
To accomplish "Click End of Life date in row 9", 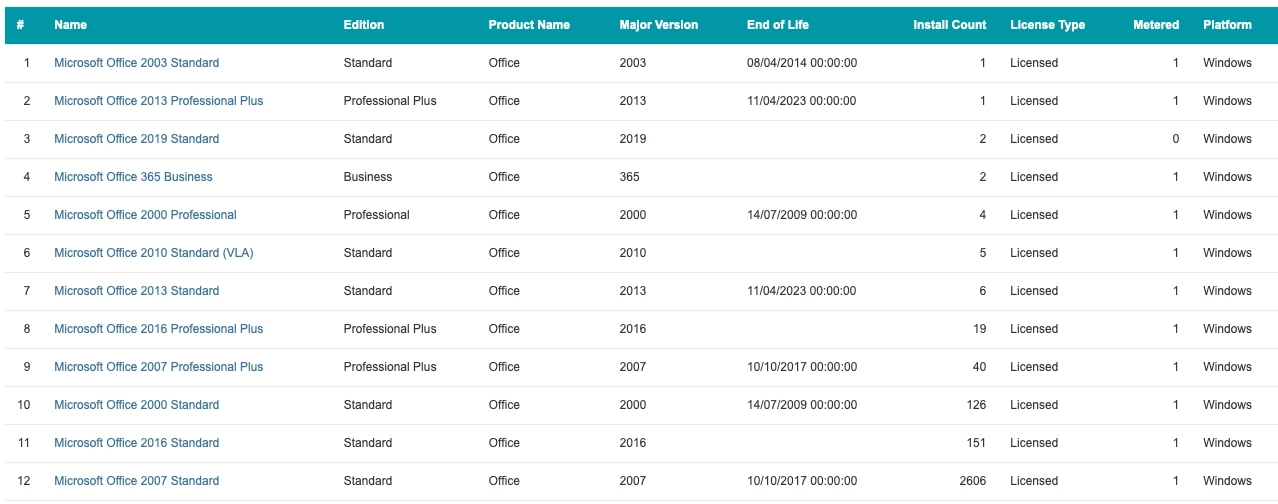I will [x=802, y=367].
